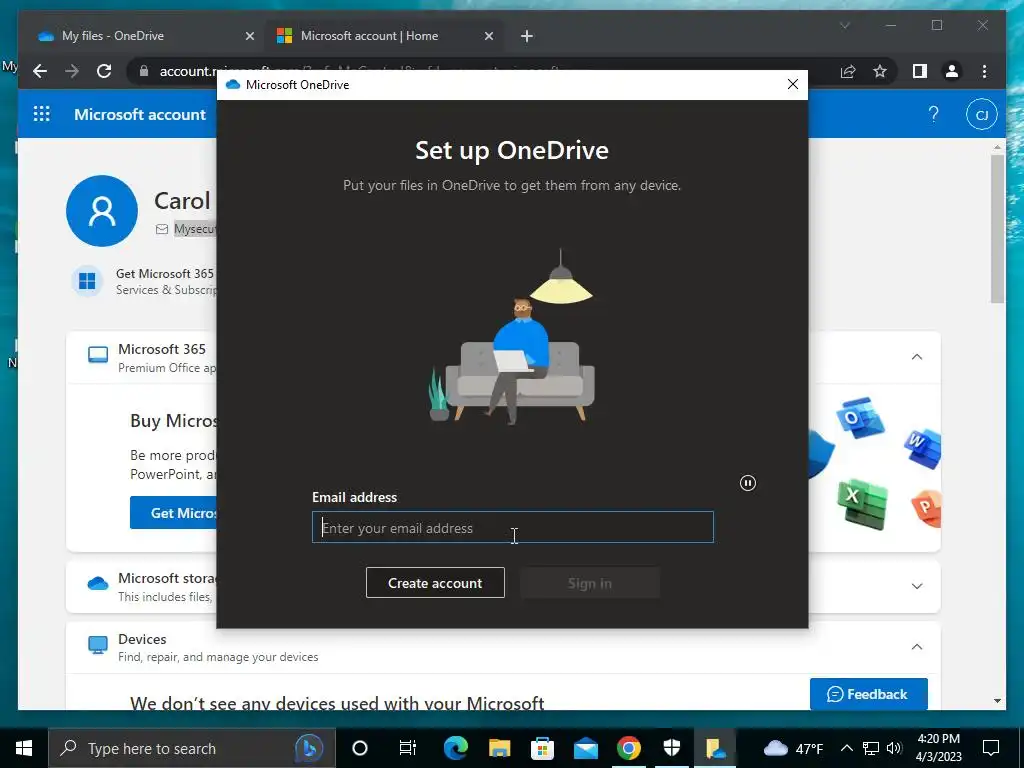1024x768 pixels.
Task: Open Windows Security shield in taskbar
Action: 671,748
